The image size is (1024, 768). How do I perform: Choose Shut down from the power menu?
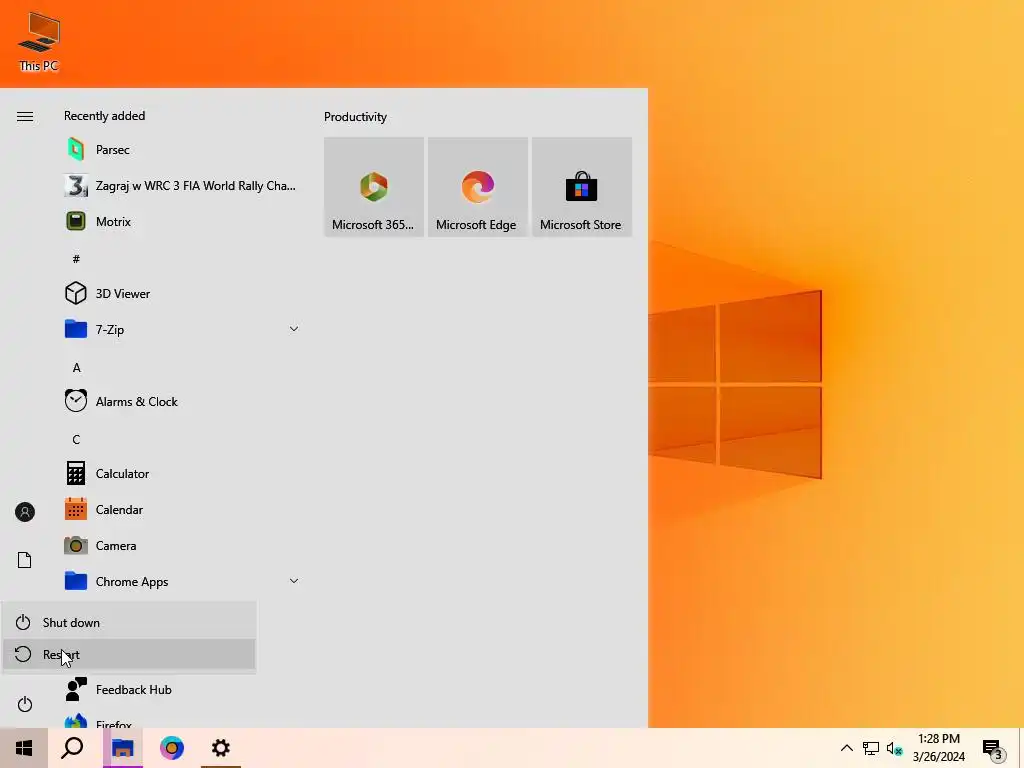tap(129, 622)
